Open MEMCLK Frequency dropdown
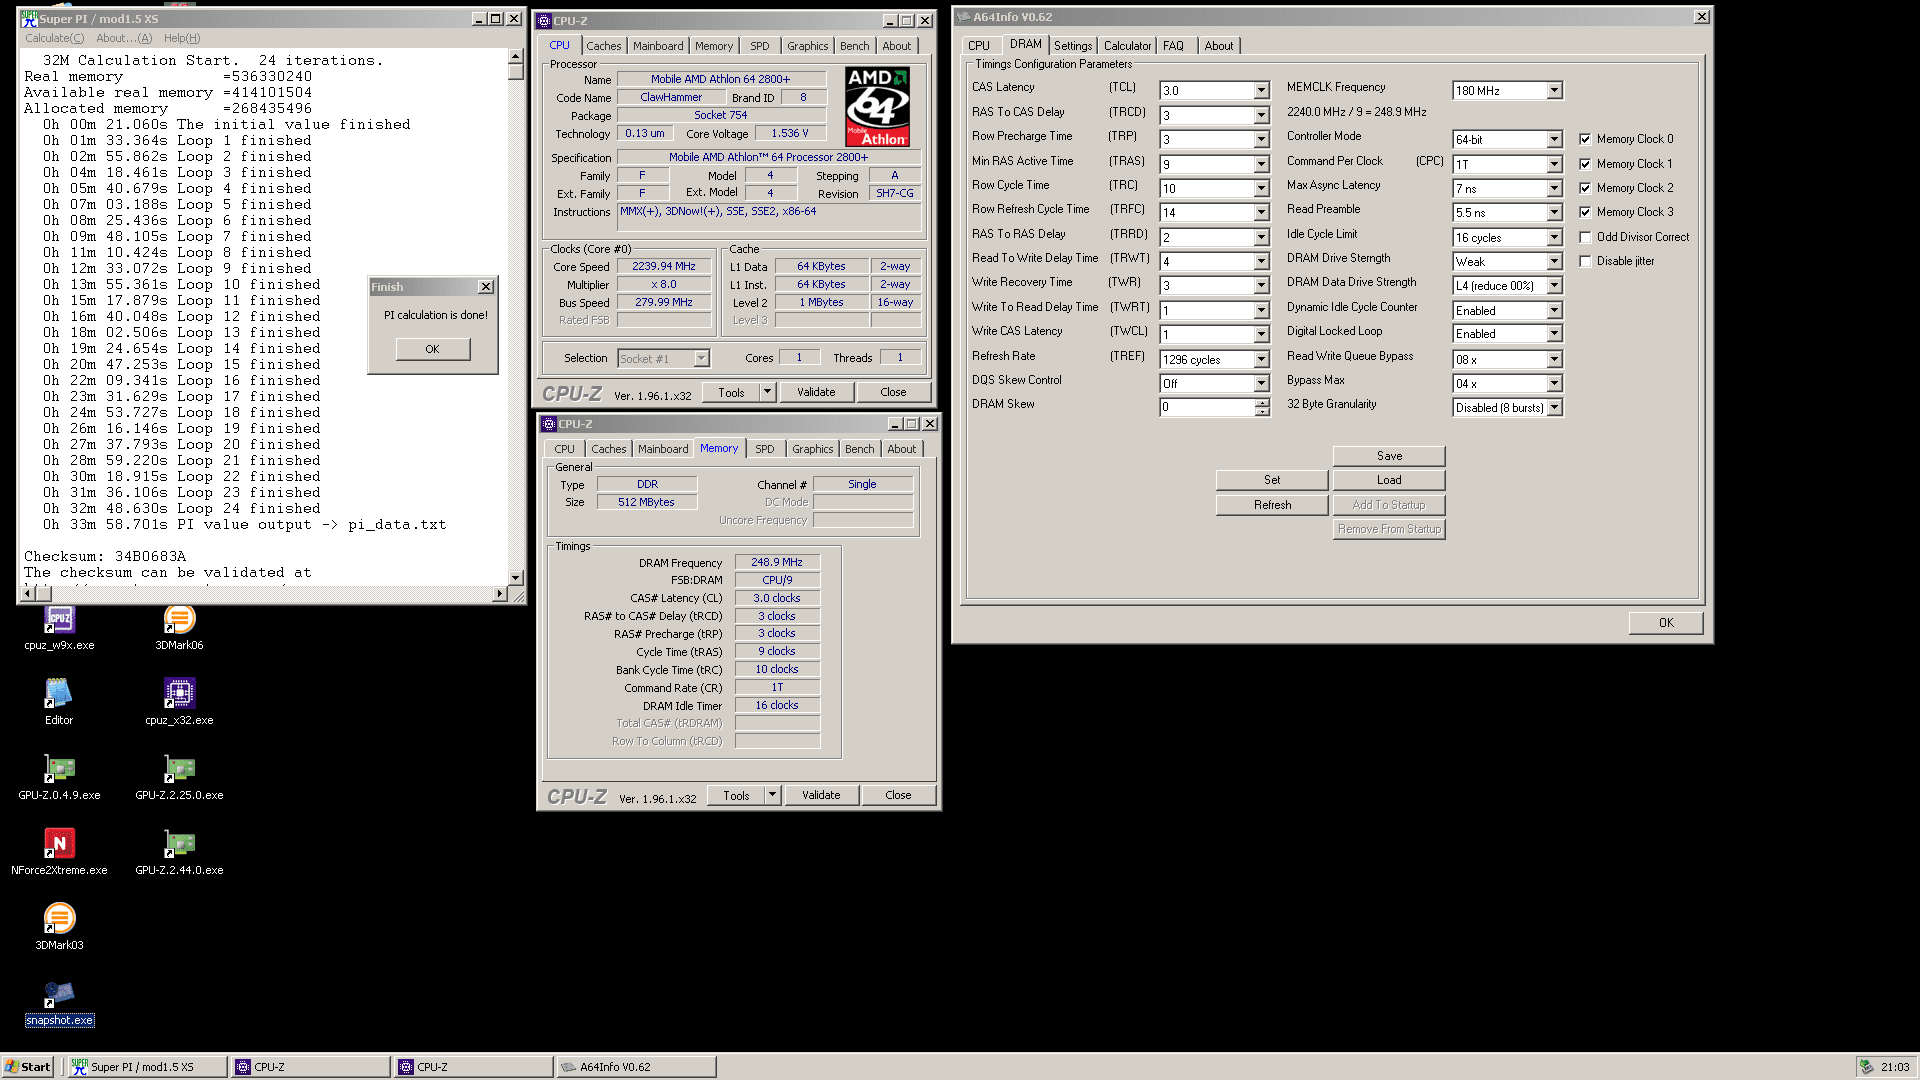Image resolution: width=1920 pixels, height=1080 pixels. [1554, 91]
